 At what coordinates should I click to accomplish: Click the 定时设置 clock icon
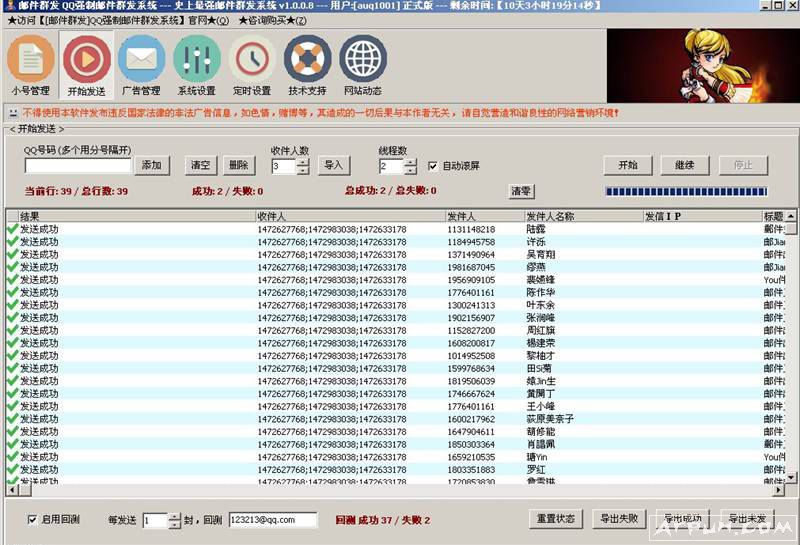[252, 62]
